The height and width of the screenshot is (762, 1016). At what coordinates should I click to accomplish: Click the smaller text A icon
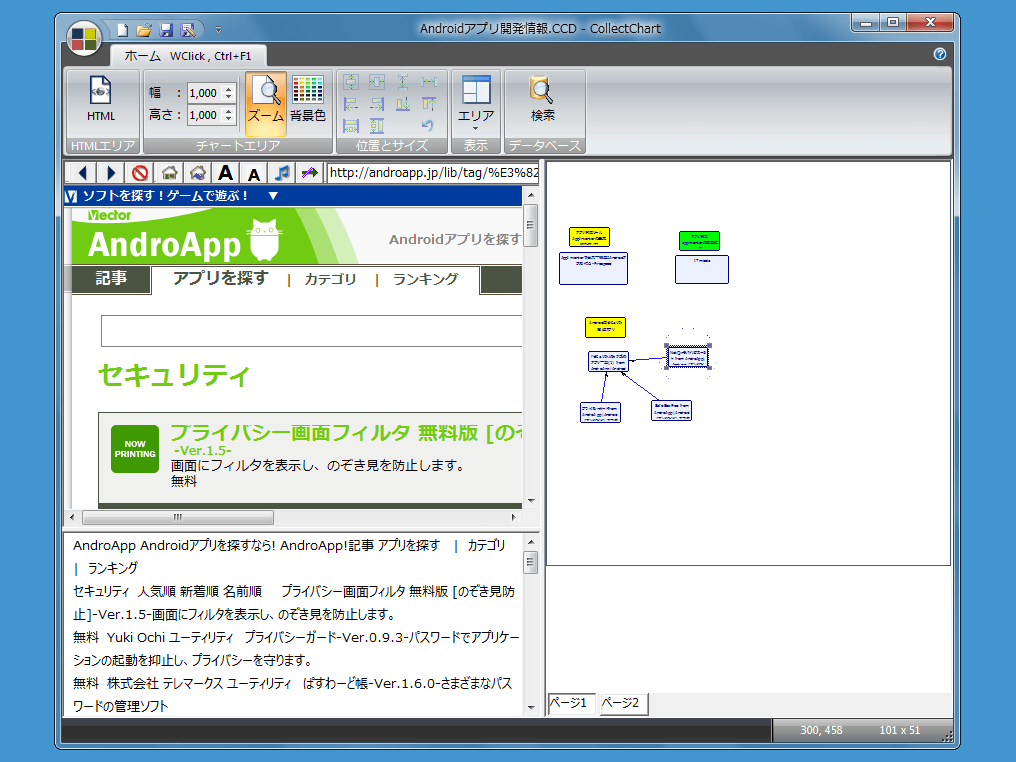coord(254,174)
